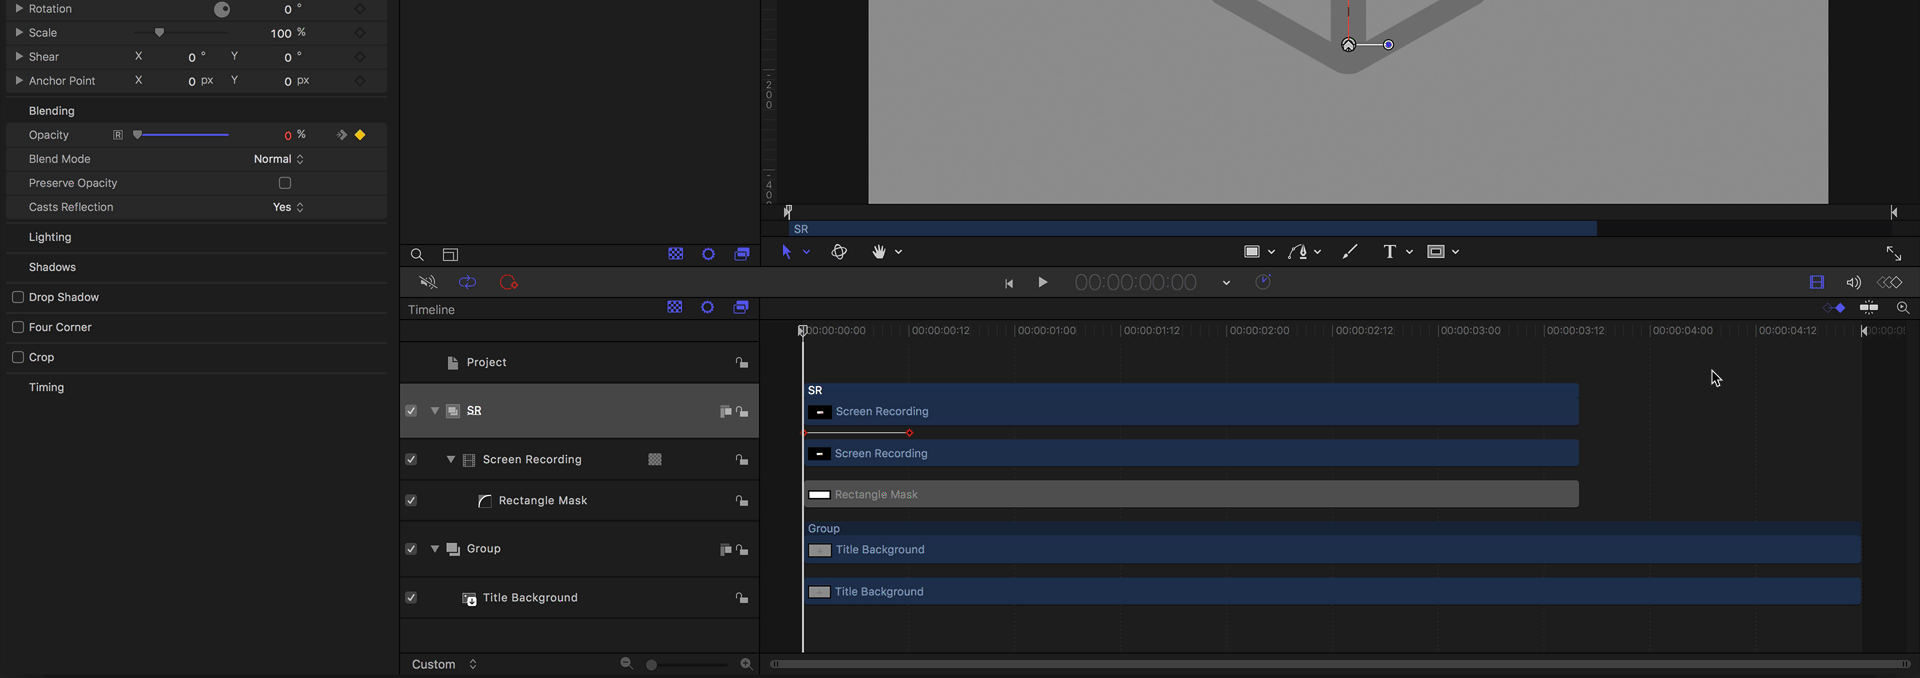Viewport: 1920px width, 678px height.
Task: Enable the Four Corner checkbox
Action: point(18,327)
